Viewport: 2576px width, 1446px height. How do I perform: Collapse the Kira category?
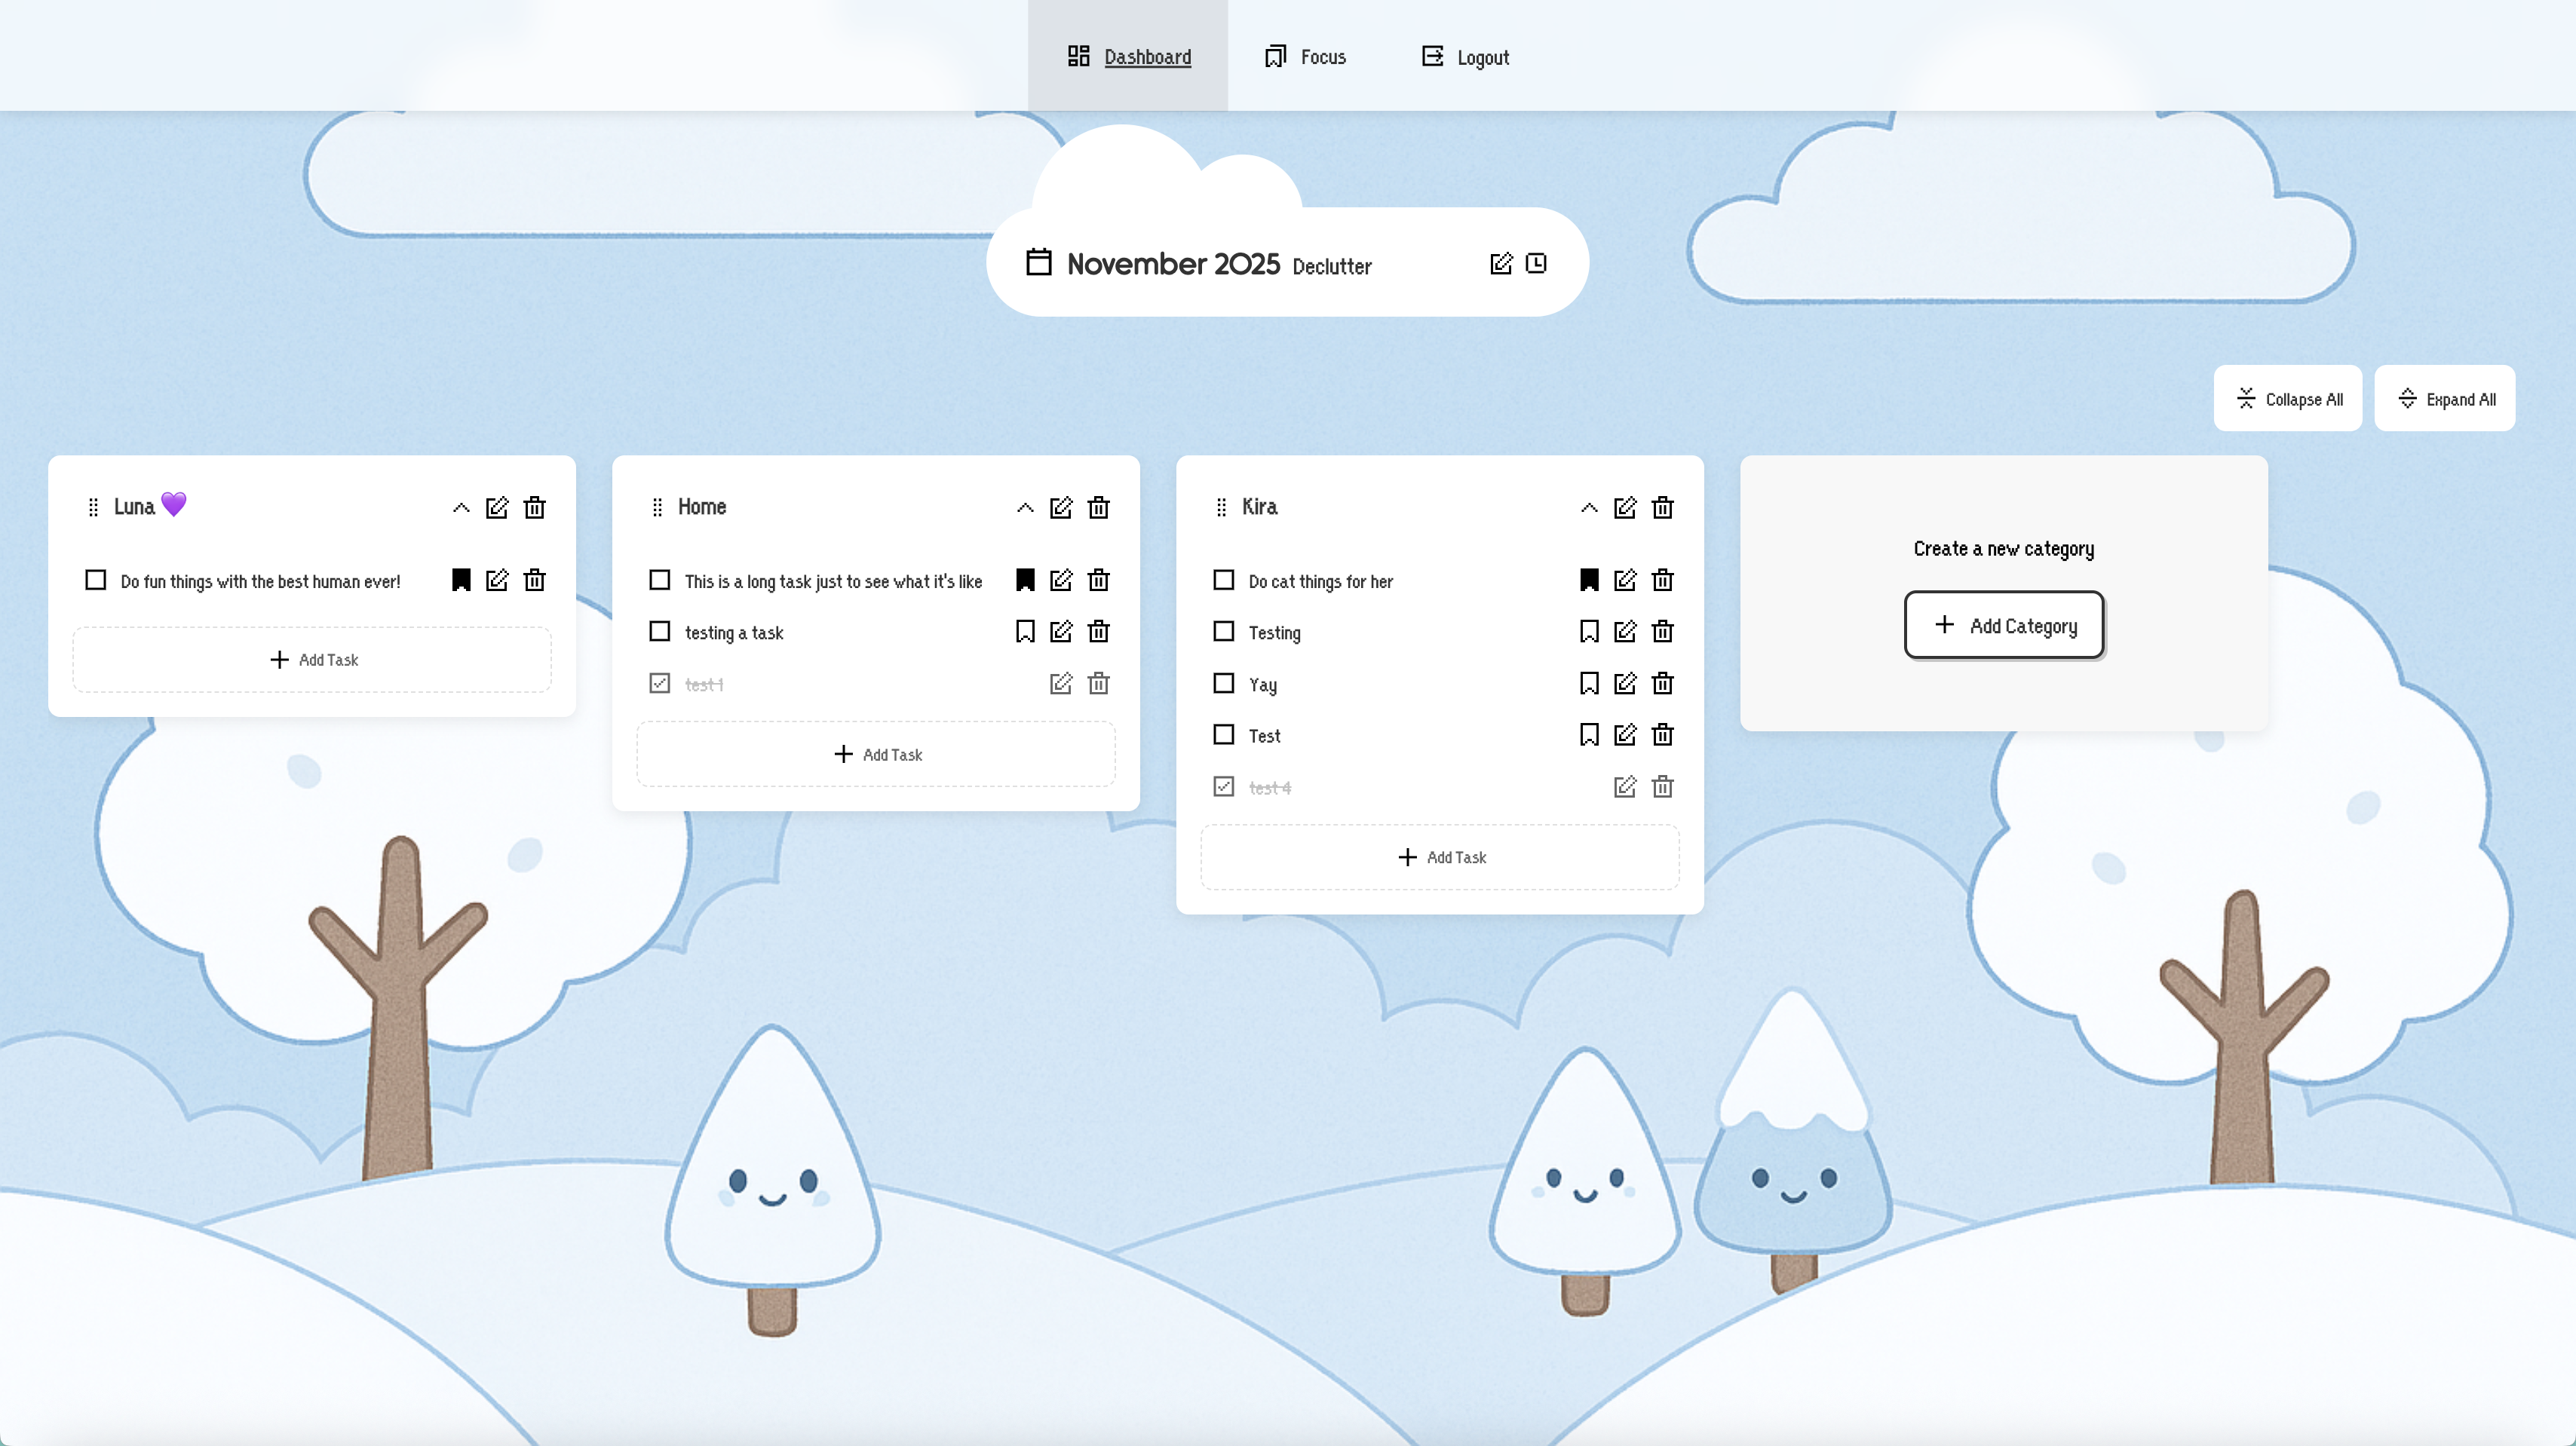point(1589,507)
